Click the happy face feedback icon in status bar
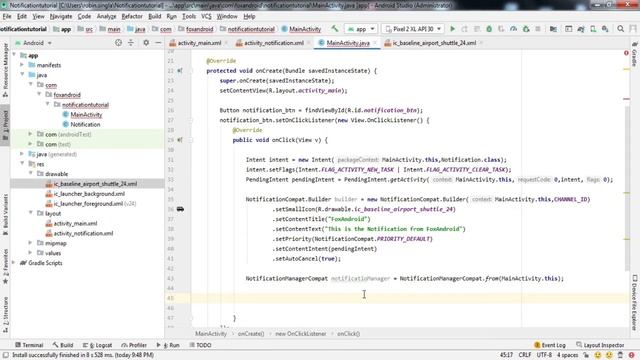Image resolution: width=640 pixels, height=360 pixels. click(x=598, y=355)
